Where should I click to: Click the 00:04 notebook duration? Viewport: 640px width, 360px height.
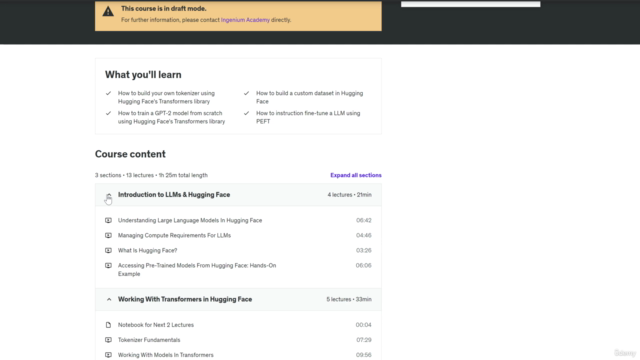364,325
